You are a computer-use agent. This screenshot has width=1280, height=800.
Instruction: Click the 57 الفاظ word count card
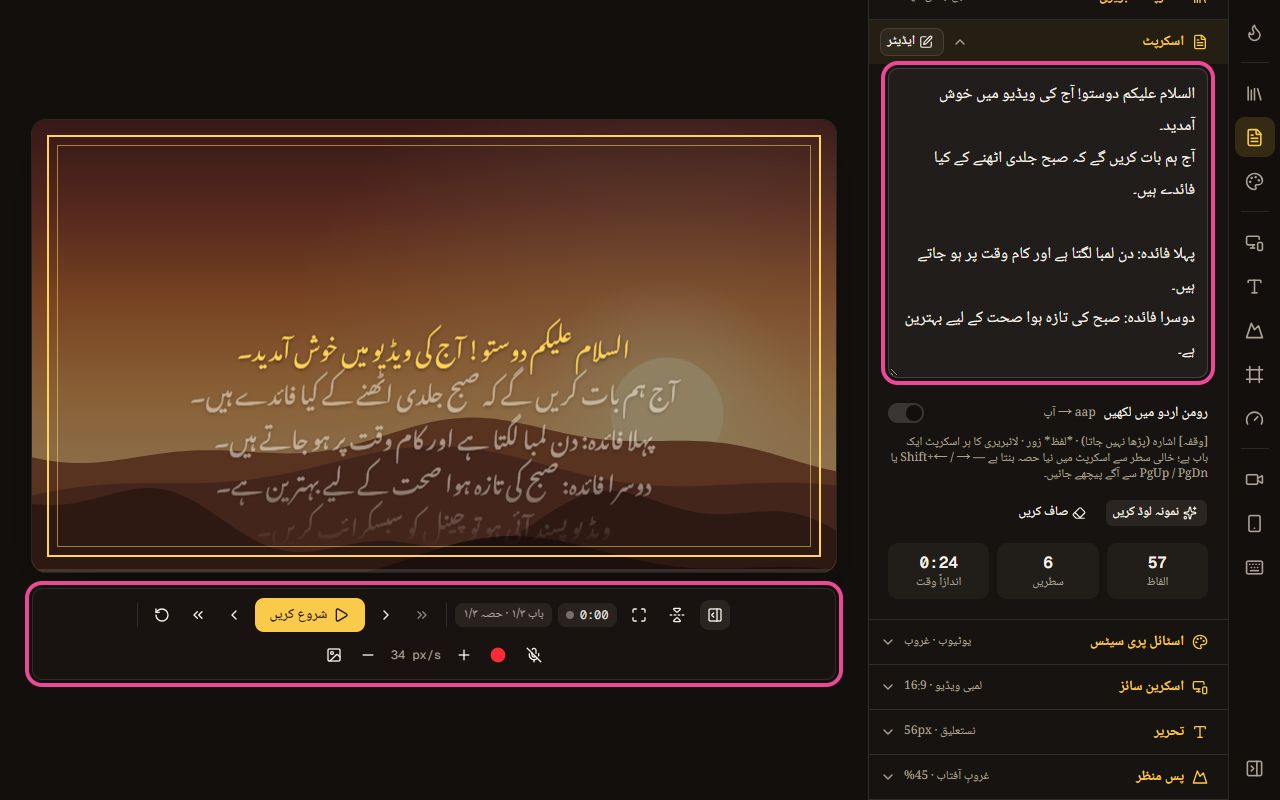coord(1157,571)
